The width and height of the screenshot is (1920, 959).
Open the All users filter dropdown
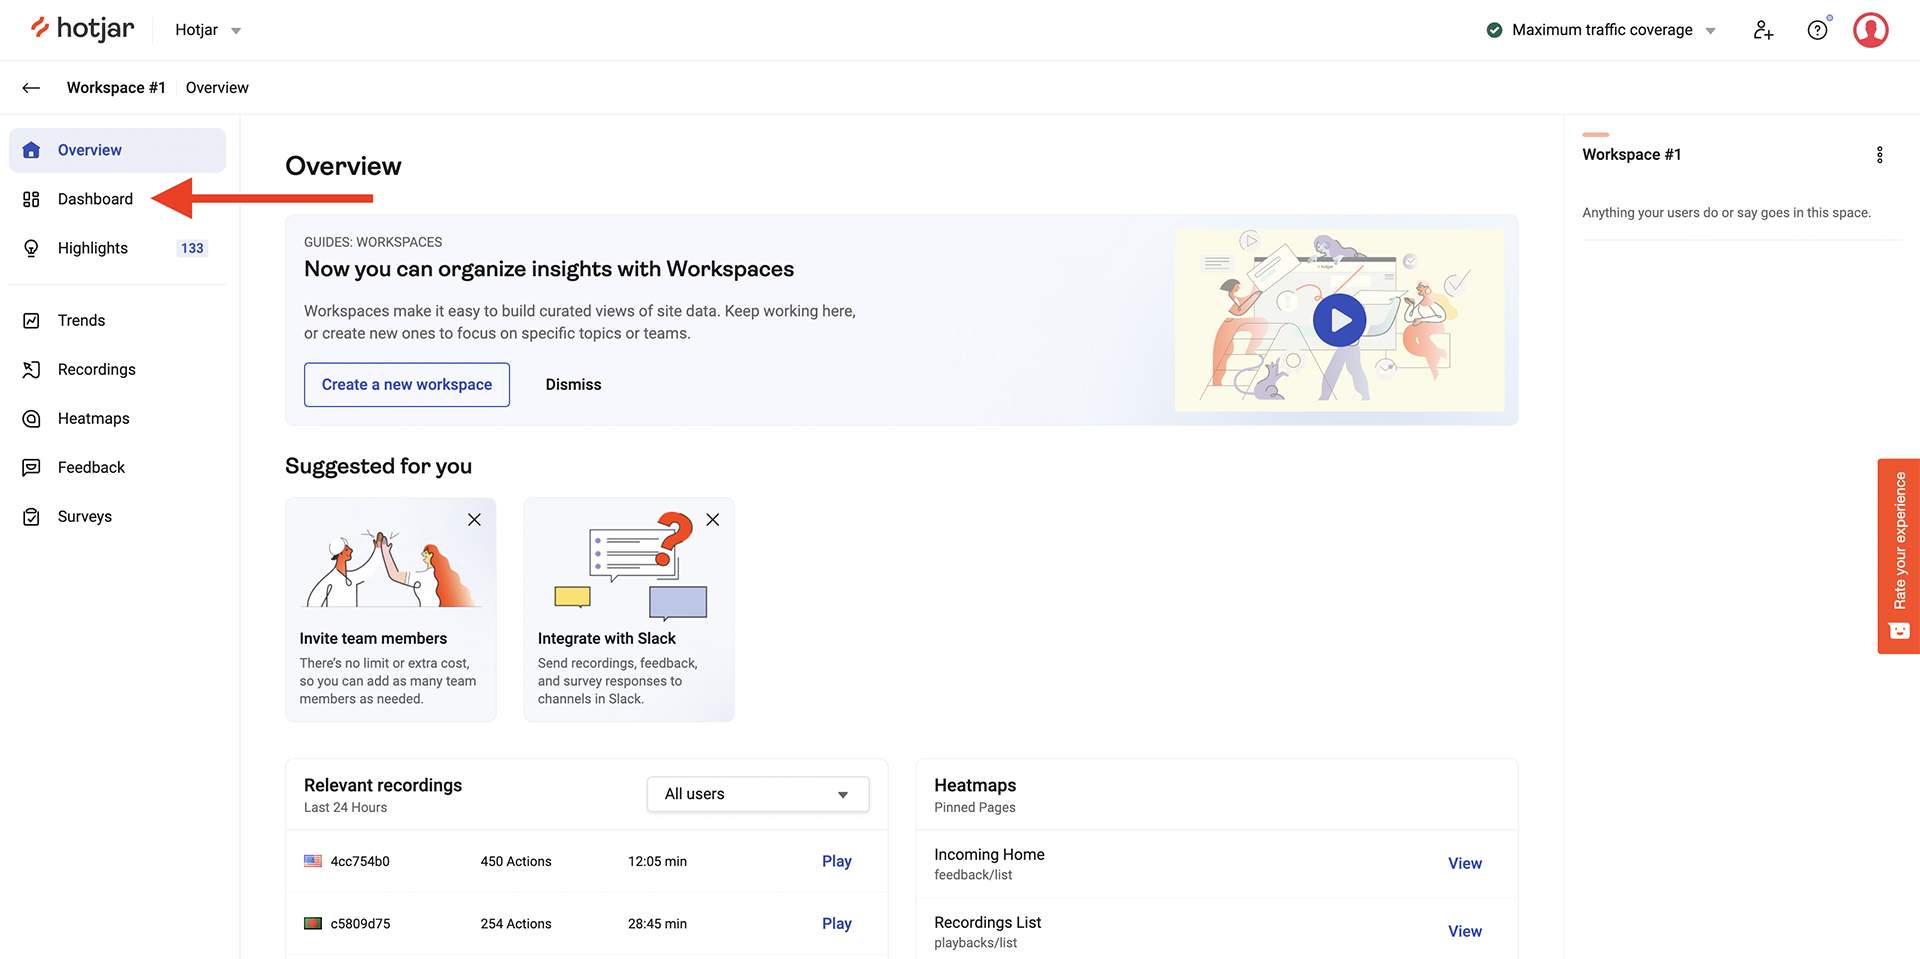point(757,794)
